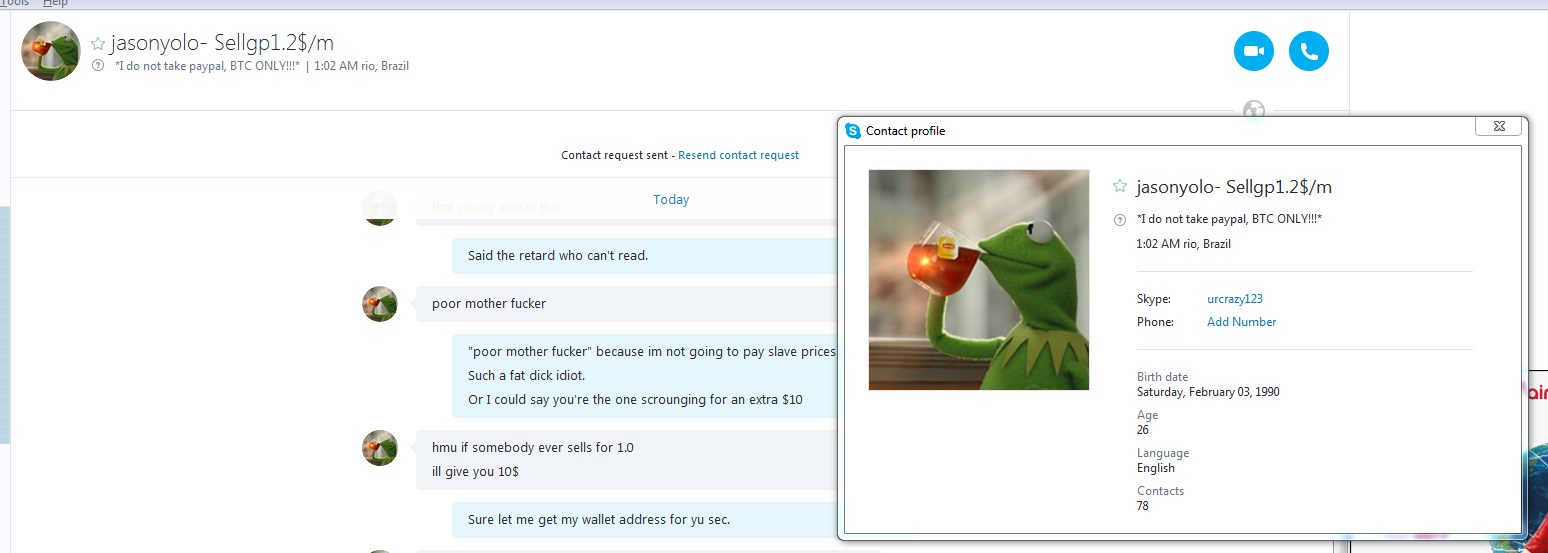Screen dimensions: 1548x553
Task: Click the mood text in Contact profile
Action: click(1229, 219)
